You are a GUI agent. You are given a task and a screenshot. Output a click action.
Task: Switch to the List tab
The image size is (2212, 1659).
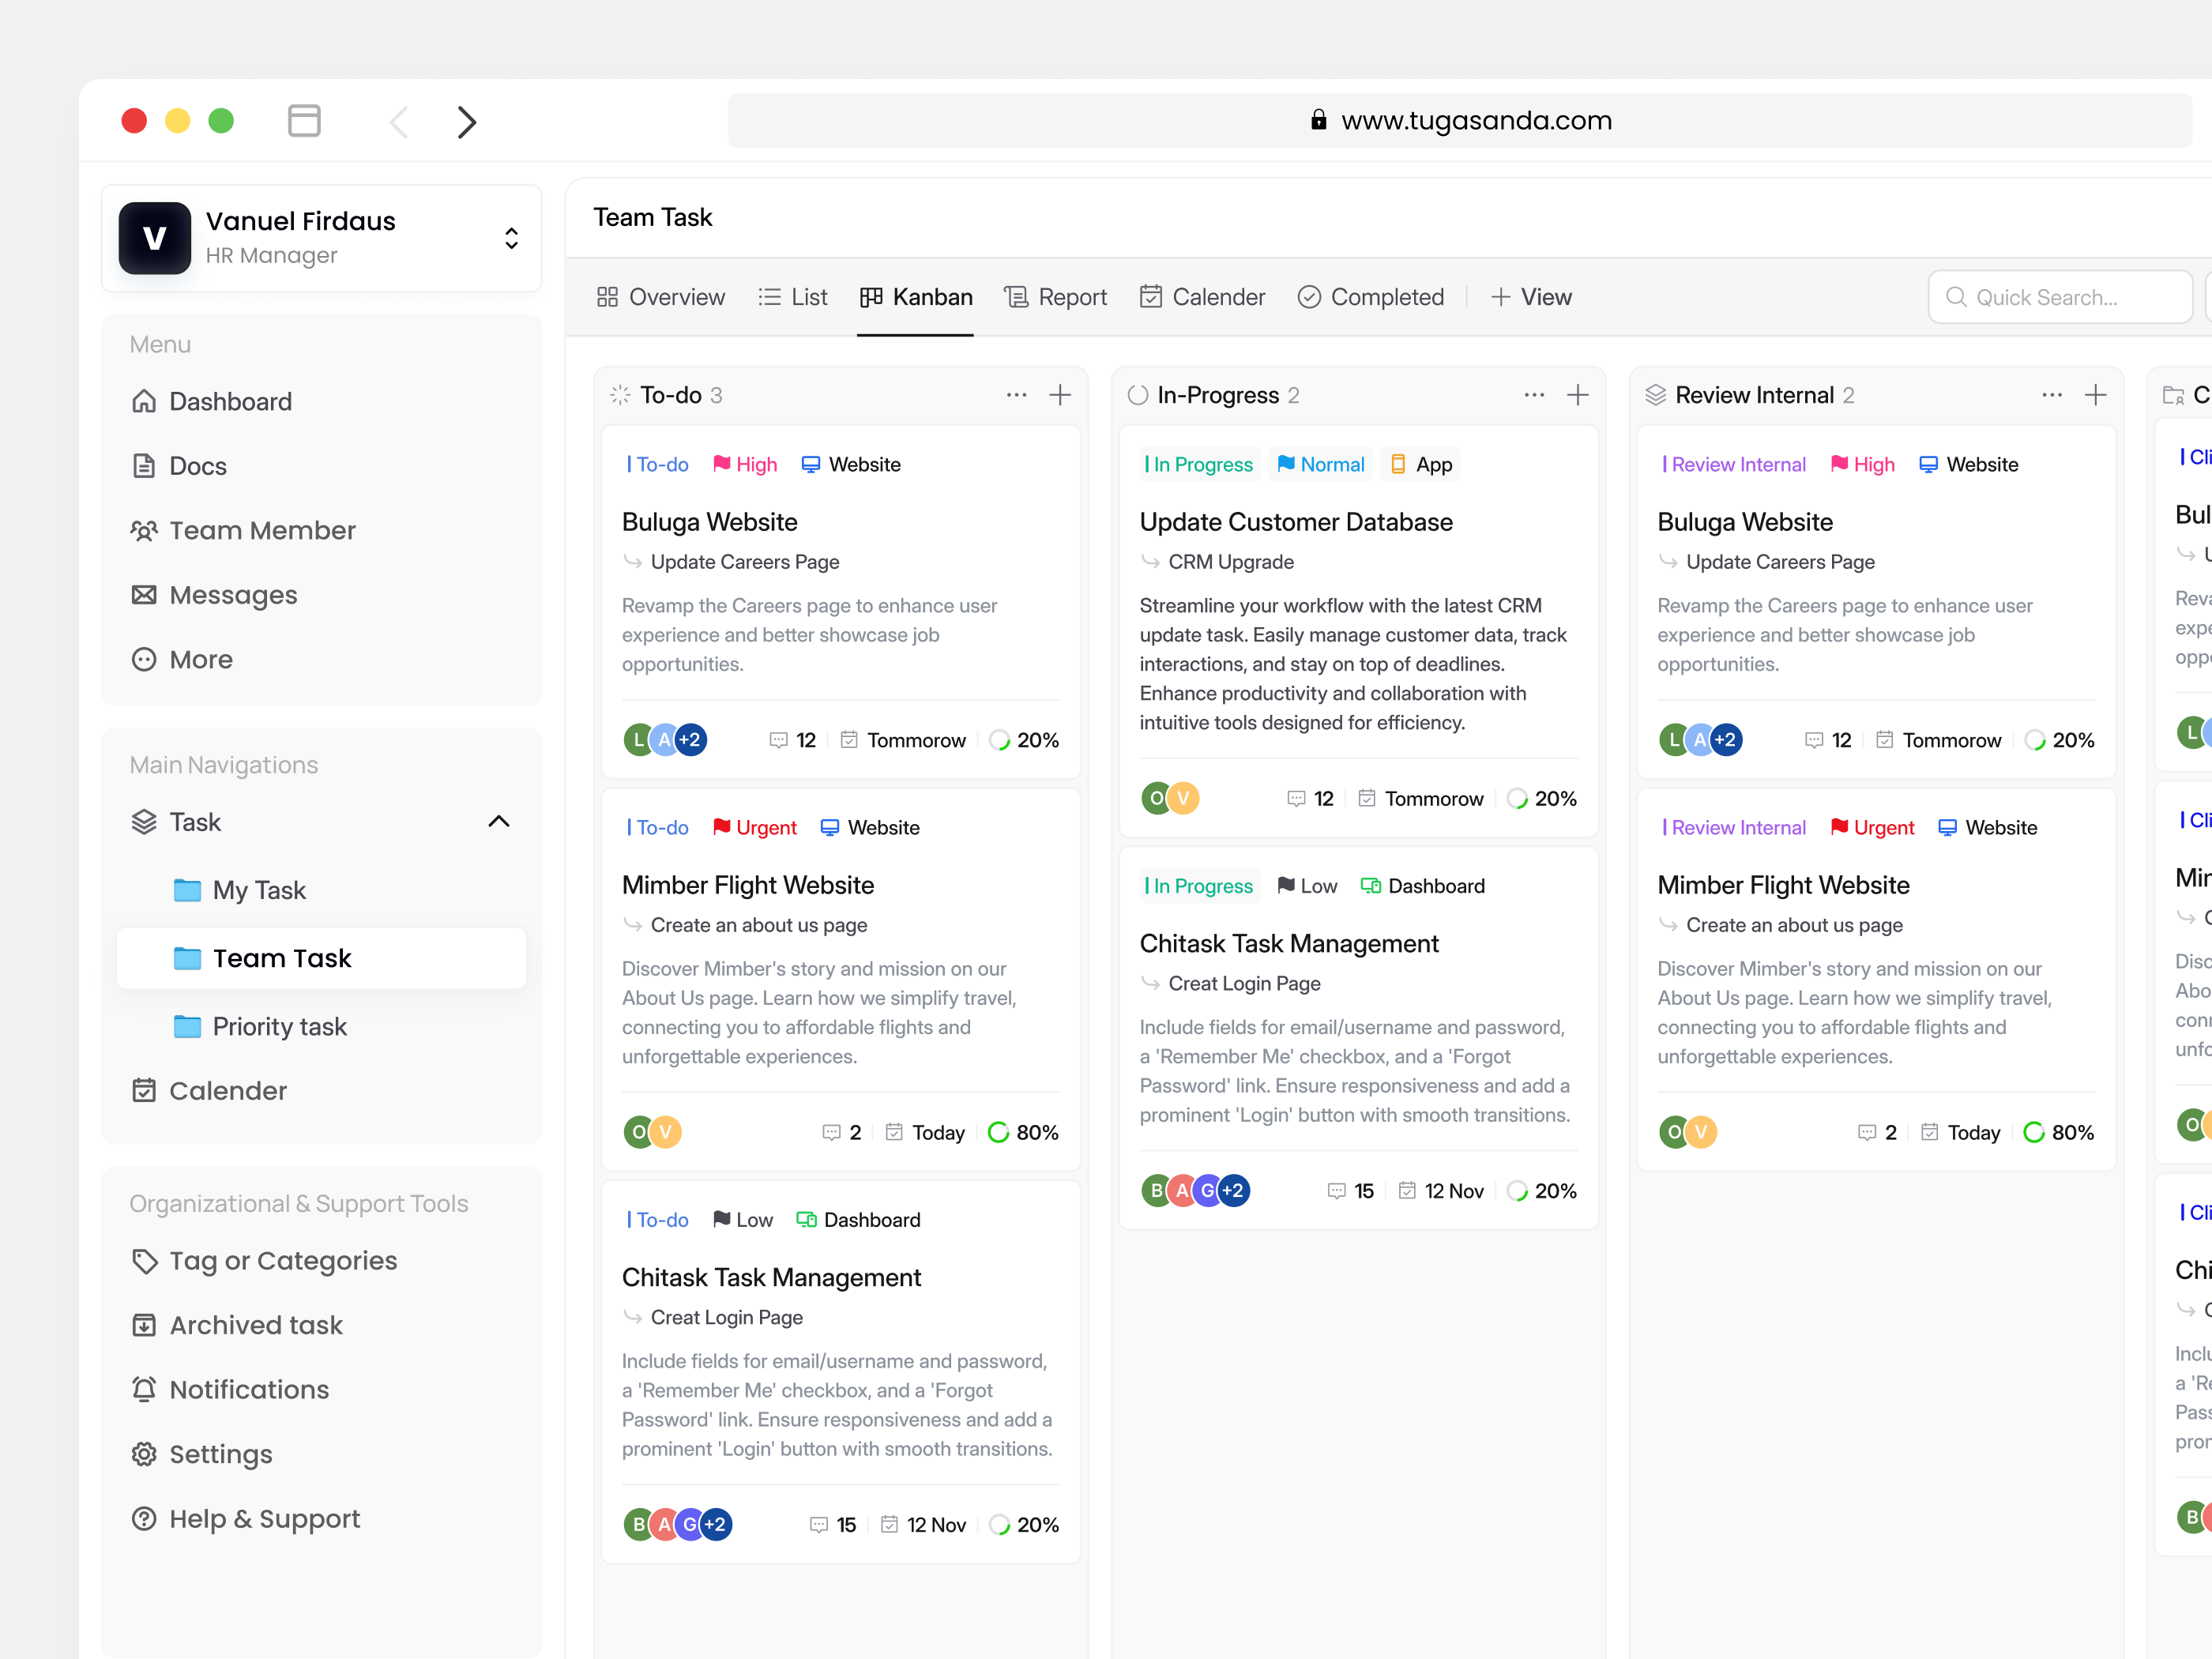793,297
